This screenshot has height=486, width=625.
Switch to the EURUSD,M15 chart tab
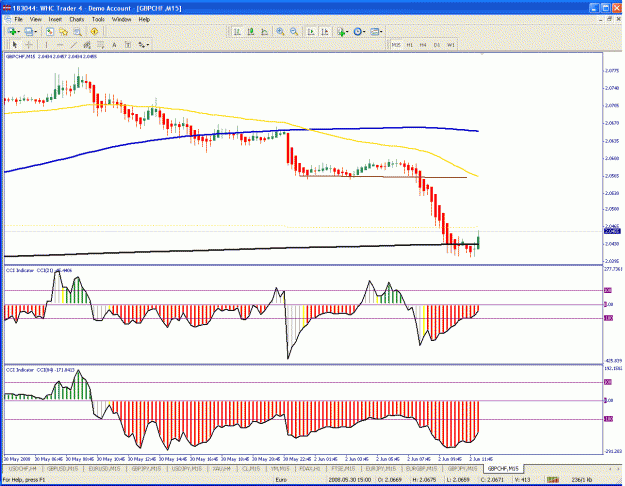coord(104,468)
